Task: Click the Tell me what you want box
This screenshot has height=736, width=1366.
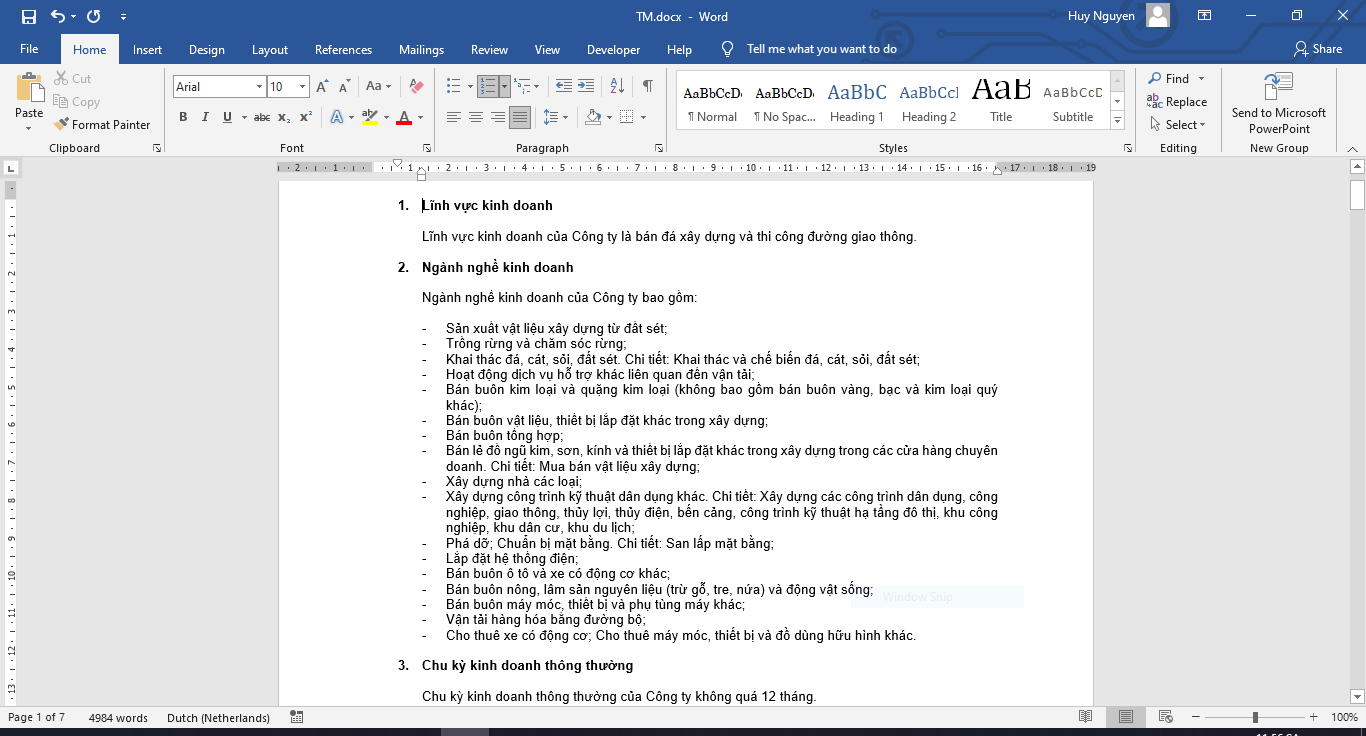Action: click(821, 49)
